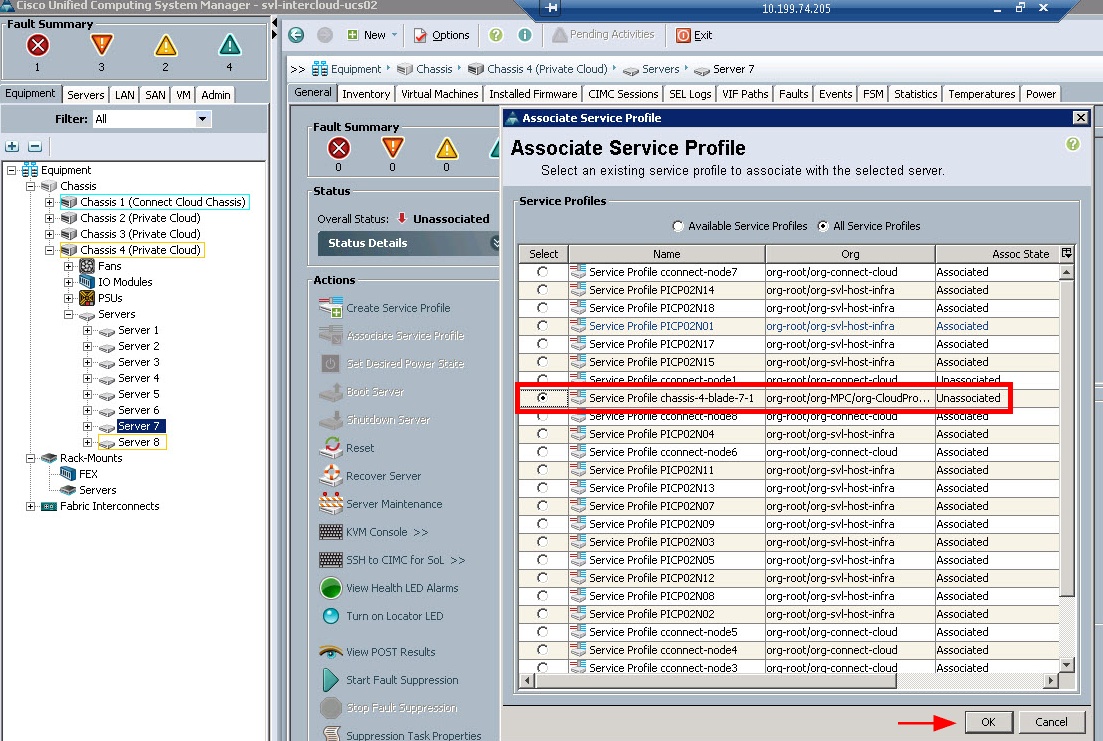Click the Recover Server lifebuoy icon

(x=331, y=475)
